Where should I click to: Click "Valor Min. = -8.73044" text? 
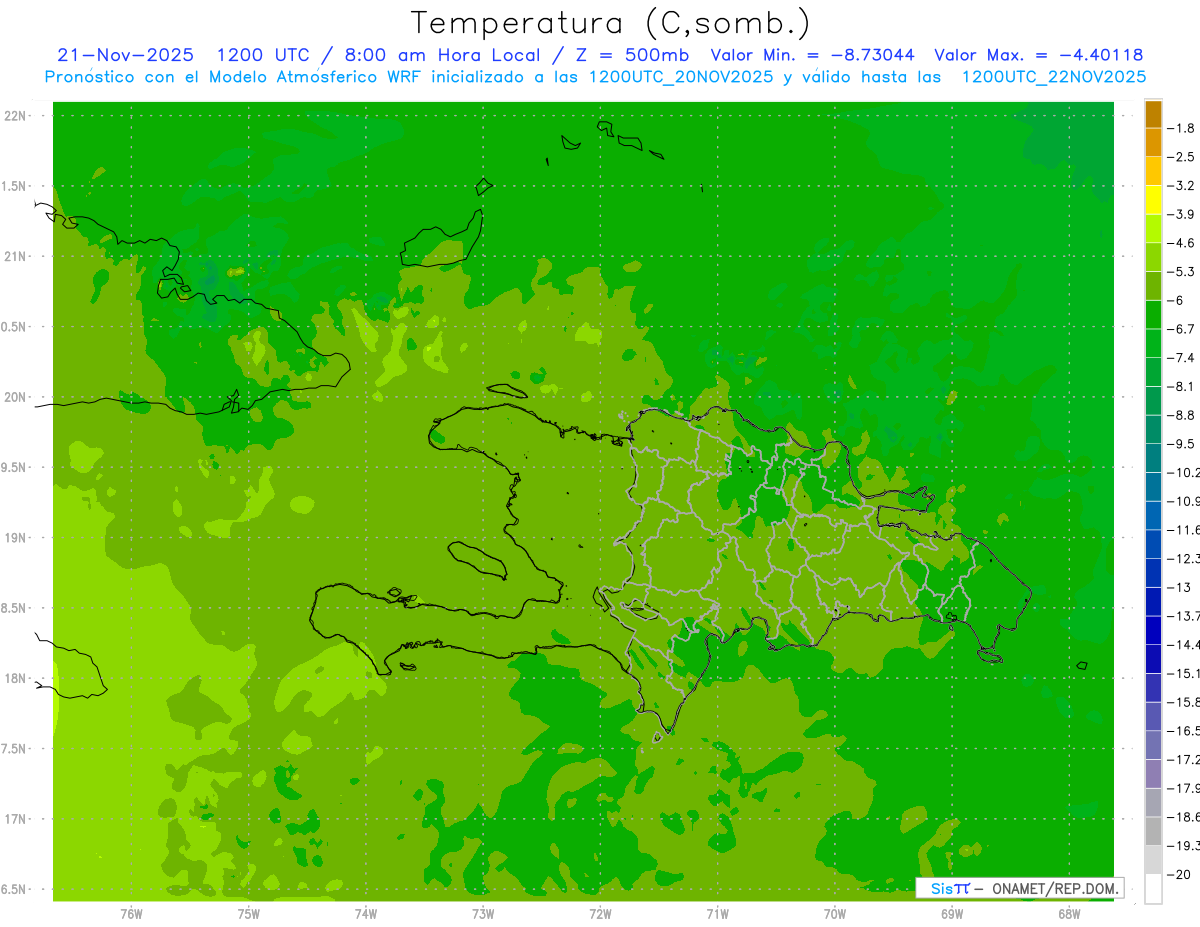(814, 55)
